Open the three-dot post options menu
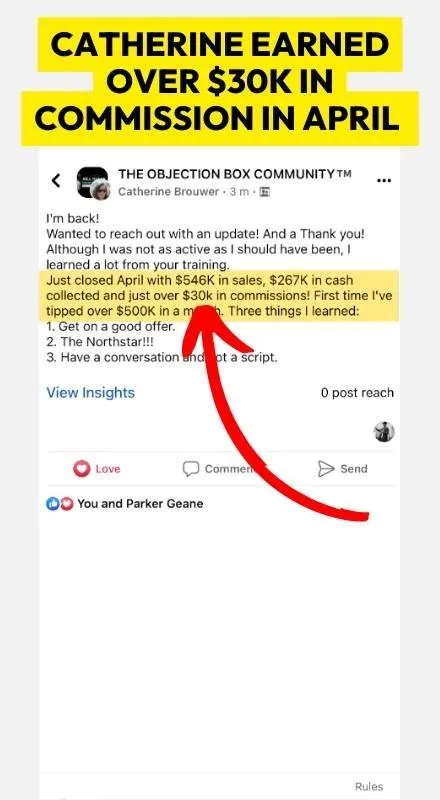 (x=383, y=181)
